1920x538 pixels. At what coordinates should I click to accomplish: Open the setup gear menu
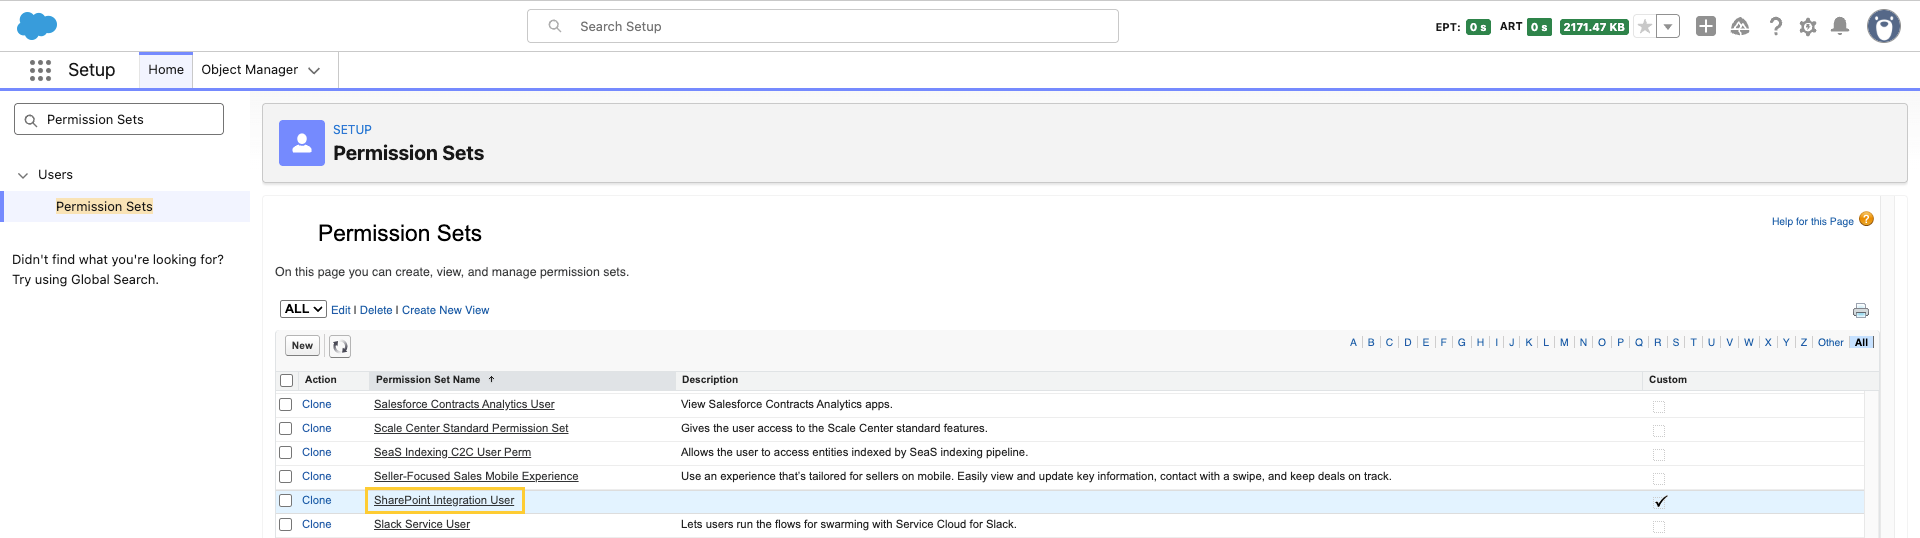(x=1808, y=27)
